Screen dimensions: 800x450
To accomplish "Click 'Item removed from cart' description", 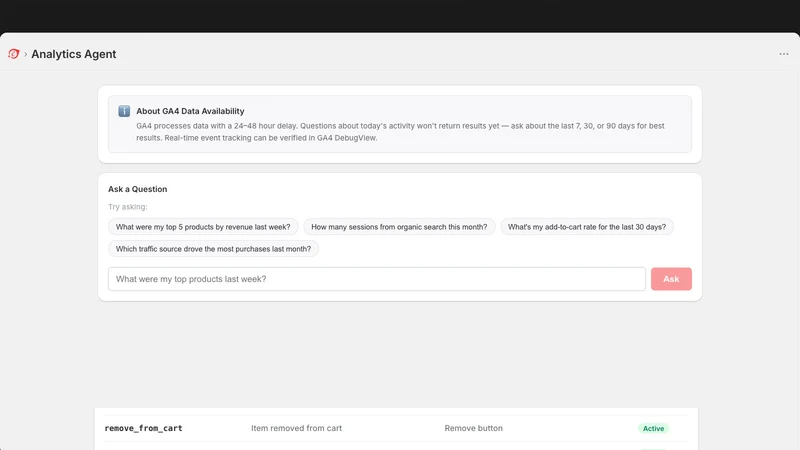I will 296,429.
